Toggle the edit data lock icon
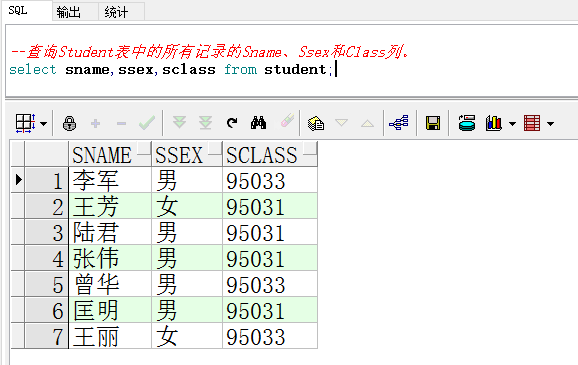The width and height of the screenshot is (578, 365). click(69, 123)
